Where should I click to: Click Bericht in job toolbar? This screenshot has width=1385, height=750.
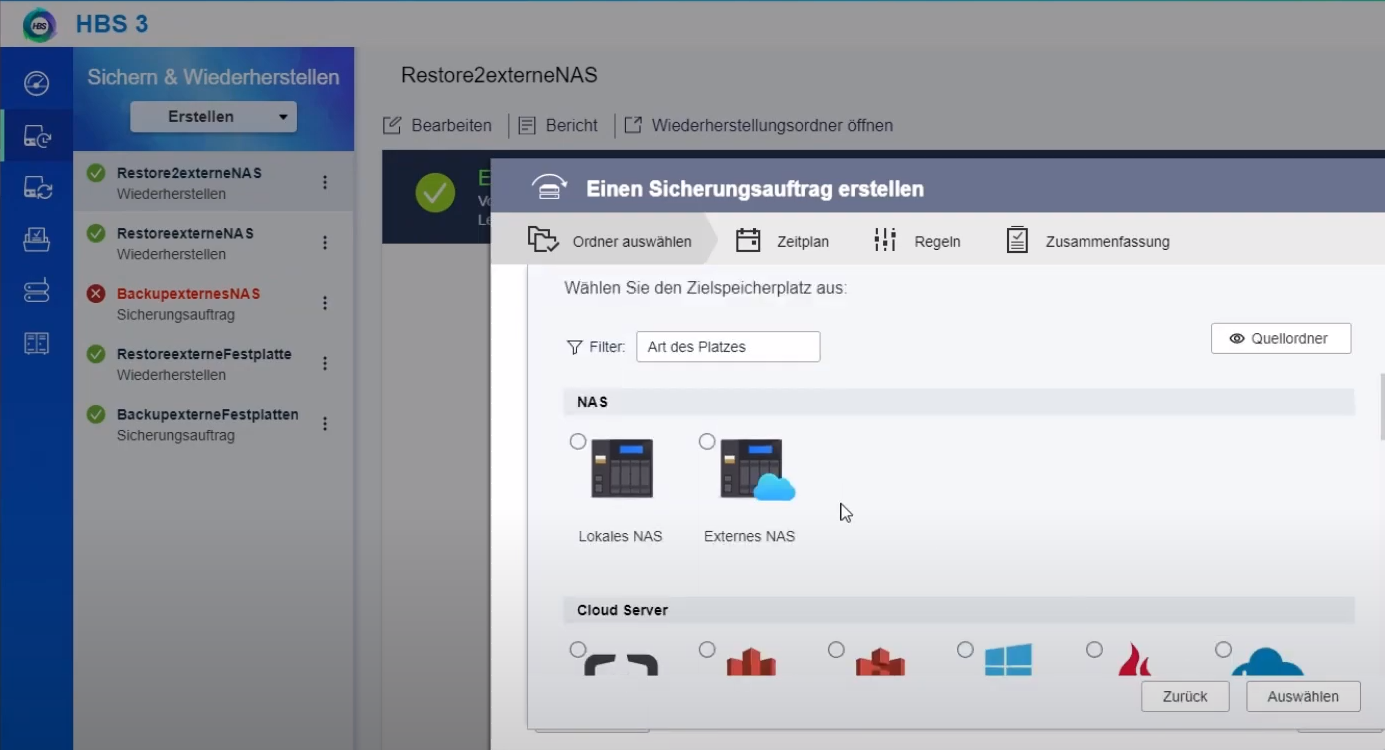pyautogui.click(x=558, y=126)
